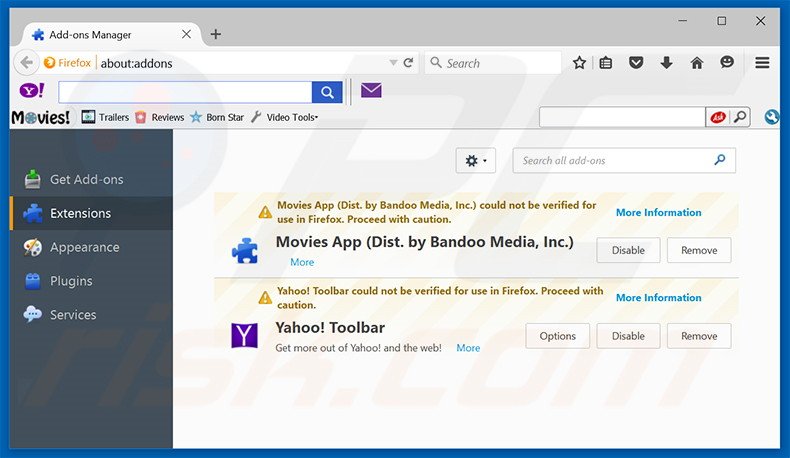Focus the Yahoo toolbar search field
This screenshot has height=458, width=790.
pyautogui.click(x=185, y=92)
